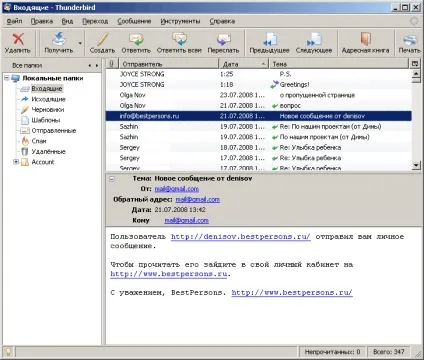Image resolution: width=424 pixels, height=360 pixels.
Task: Select Olga Nov message о пропущенной странице
Action: [x=259, y=95]
